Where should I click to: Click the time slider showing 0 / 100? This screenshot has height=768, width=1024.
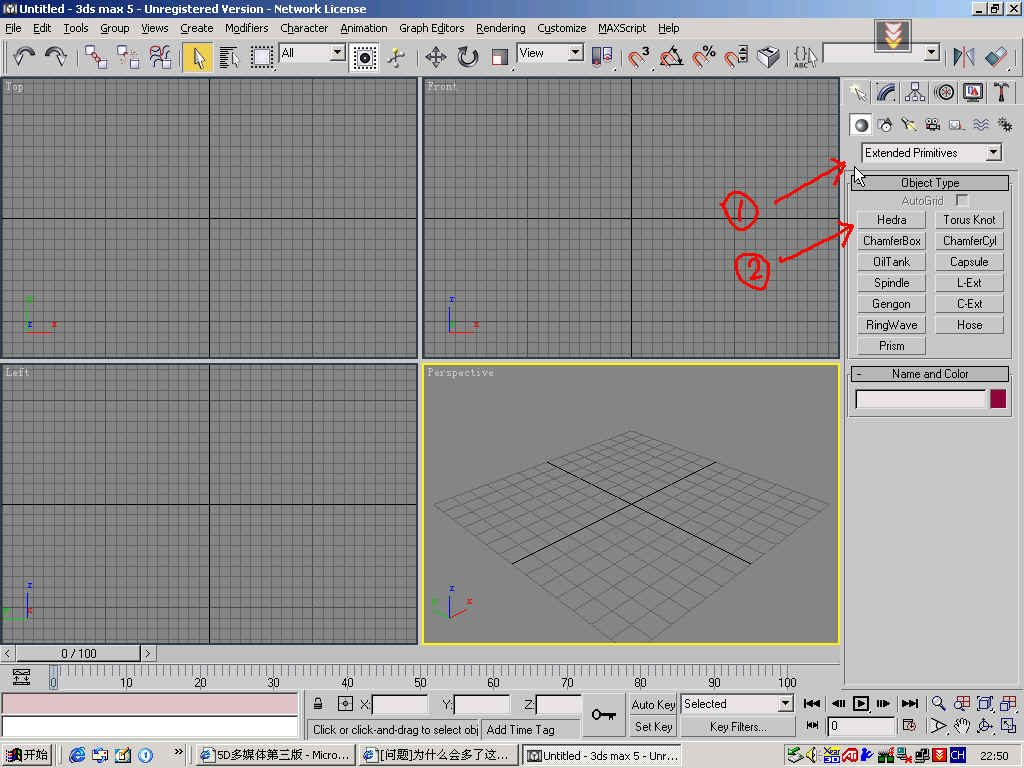(78, 653)
